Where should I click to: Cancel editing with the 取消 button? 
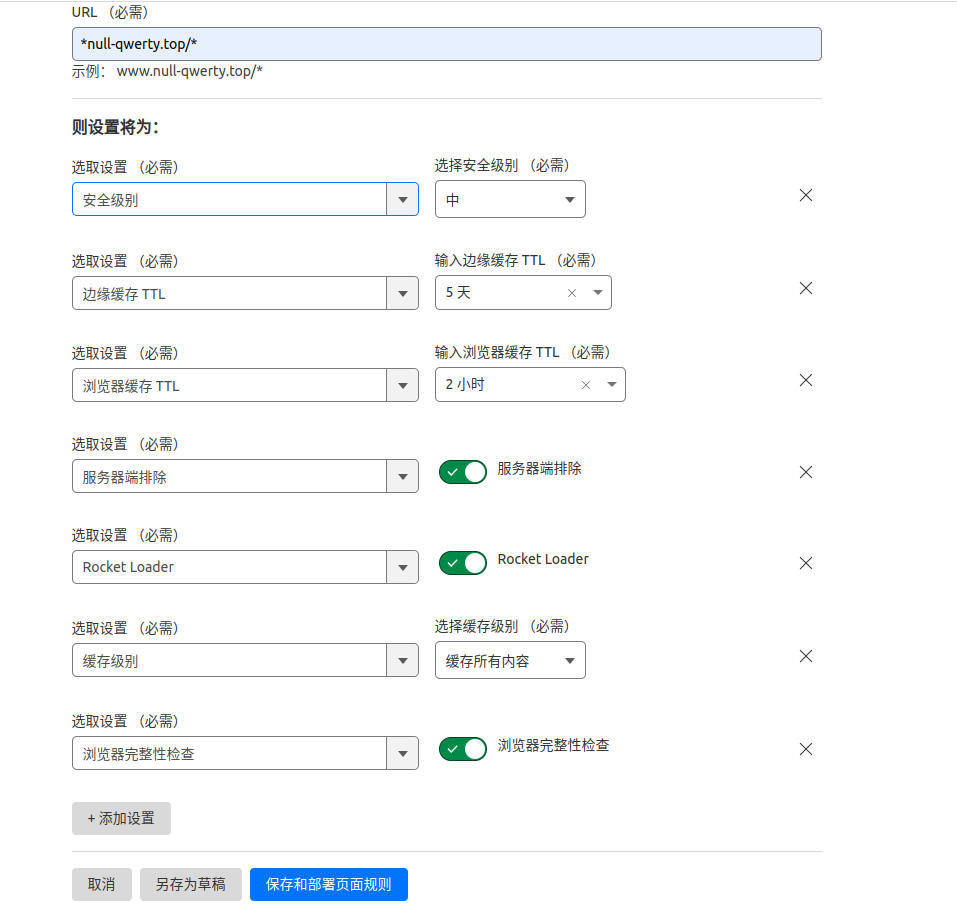pos(101,884)
